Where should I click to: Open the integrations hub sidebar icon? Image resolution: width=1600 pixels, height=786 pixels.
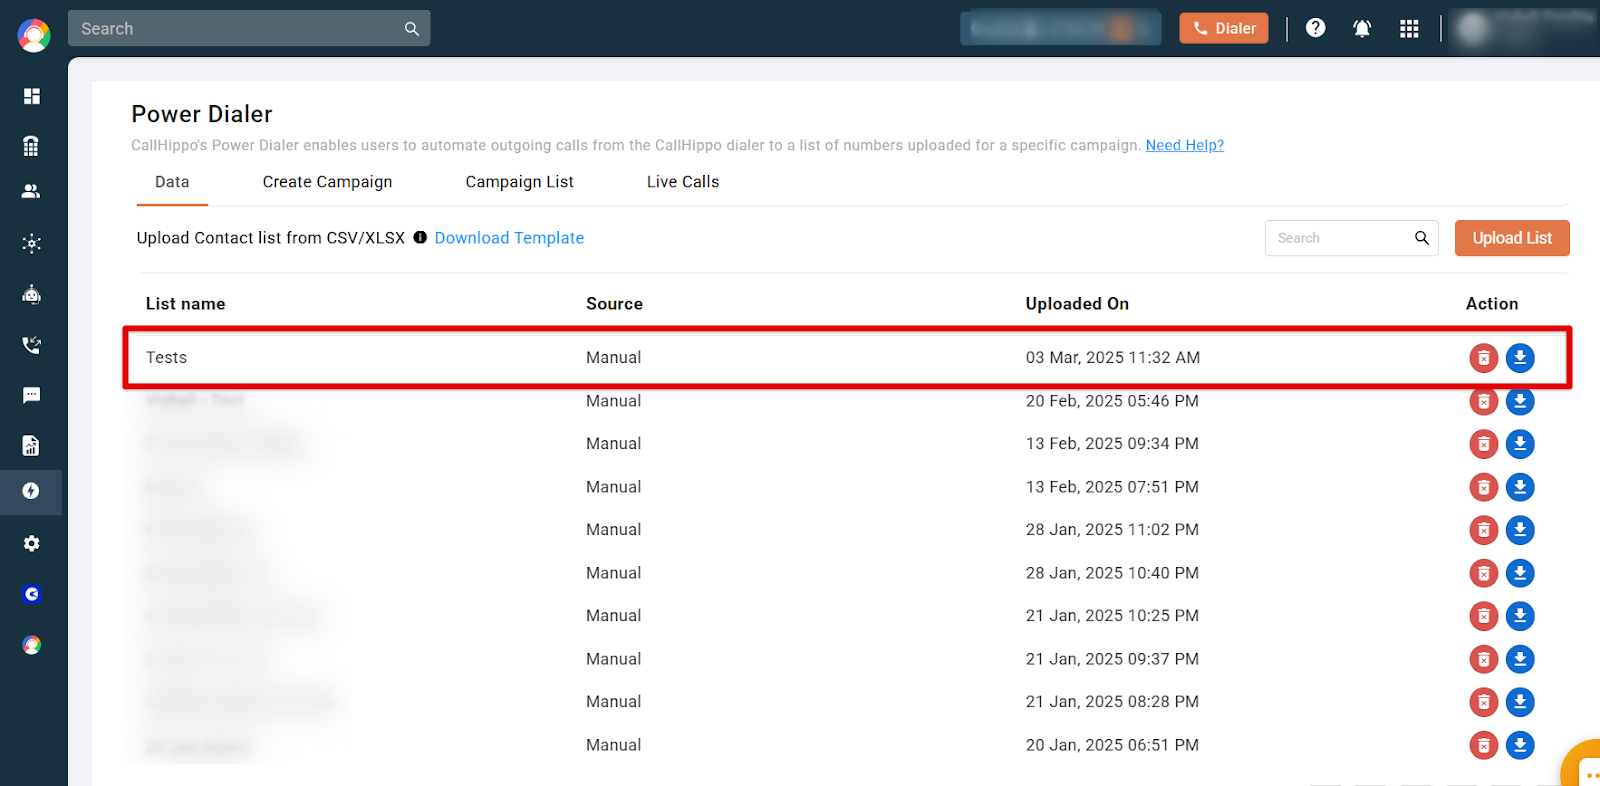32,243
